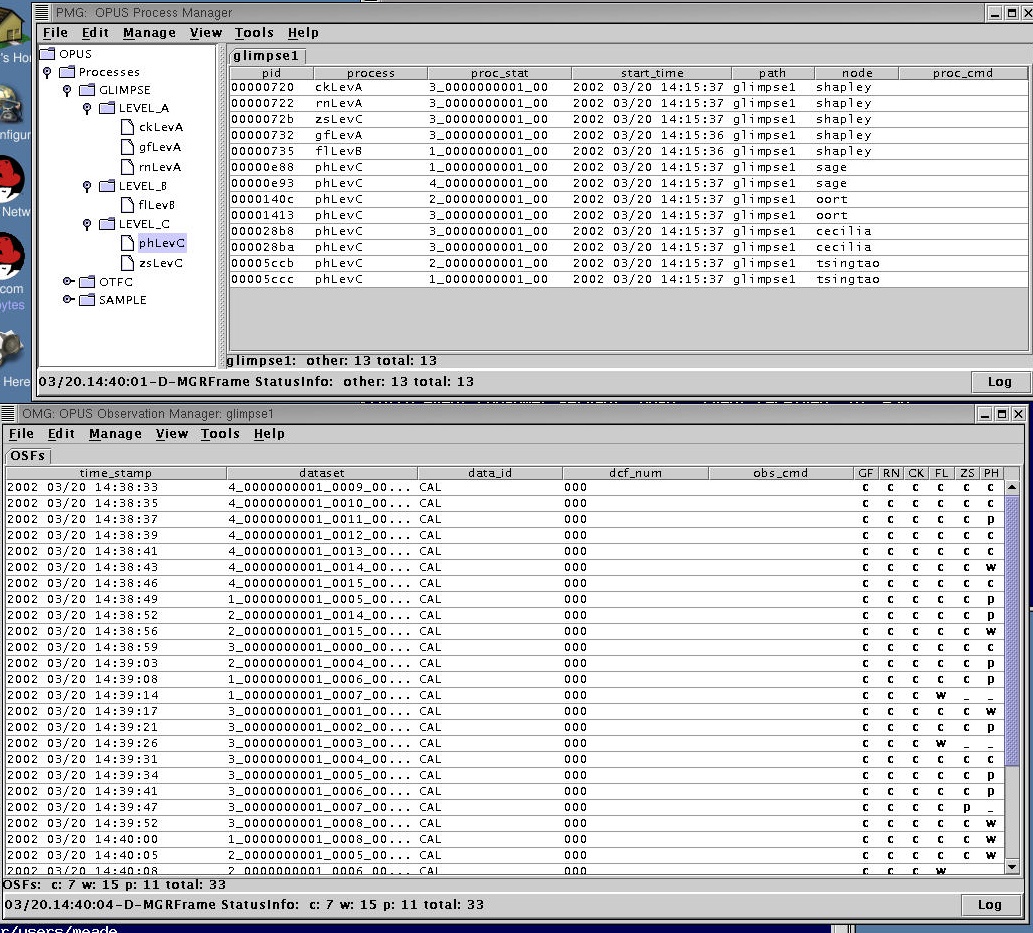
Task: Click the OTFC folder icon
Action: tap(88, 282)
